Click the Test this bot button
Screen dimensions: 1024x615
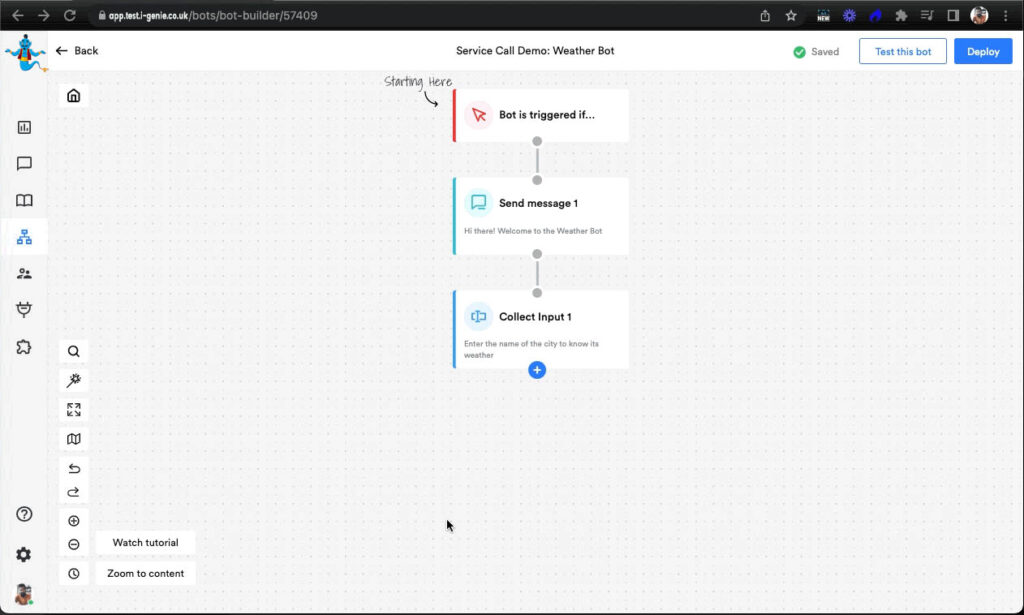coord(902,52)
